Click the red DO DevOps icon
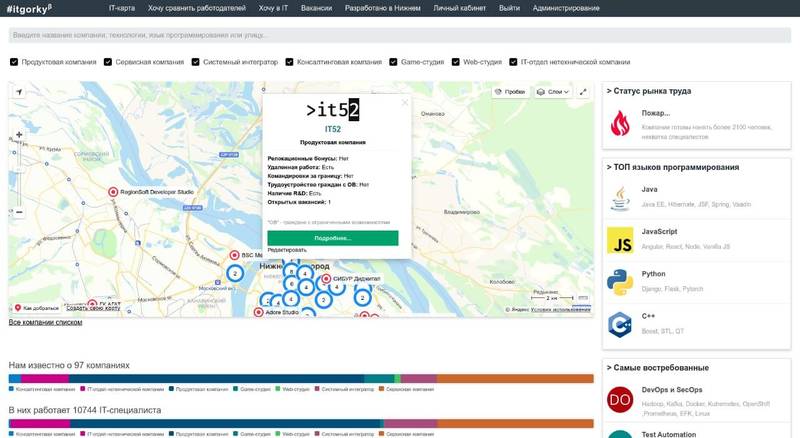The image size is (800, 438). point(620,399)
